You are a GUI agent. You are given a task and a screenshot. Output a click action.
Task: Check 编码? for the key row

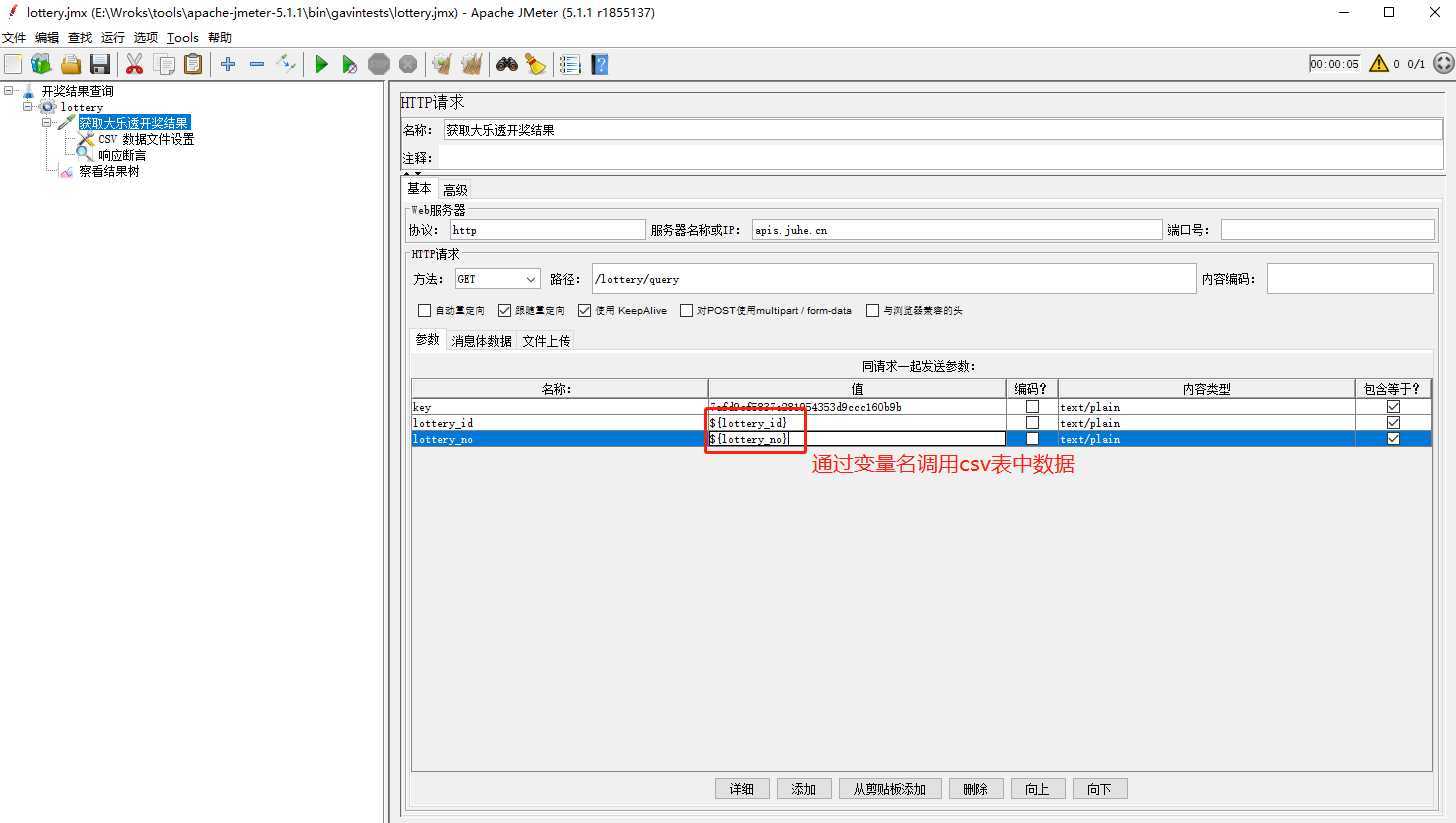coord(1032,407)
